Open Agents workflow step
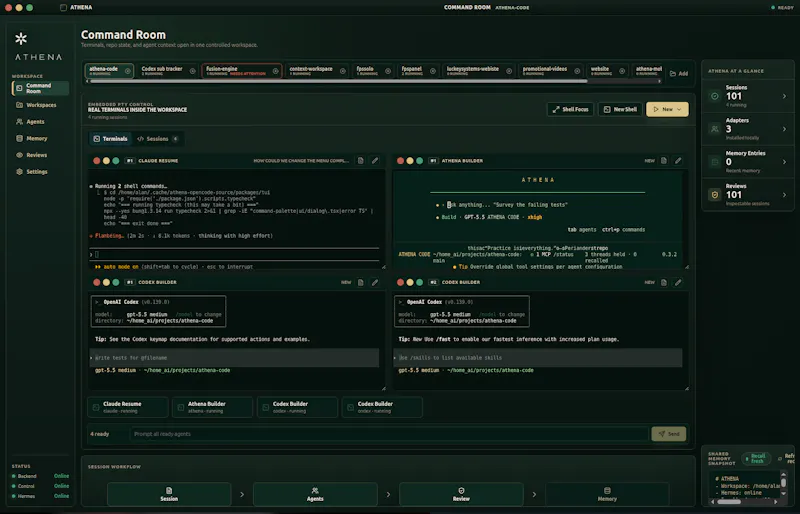Image resolution: width=800 pixels, height=514 pixels. point(315,494)
